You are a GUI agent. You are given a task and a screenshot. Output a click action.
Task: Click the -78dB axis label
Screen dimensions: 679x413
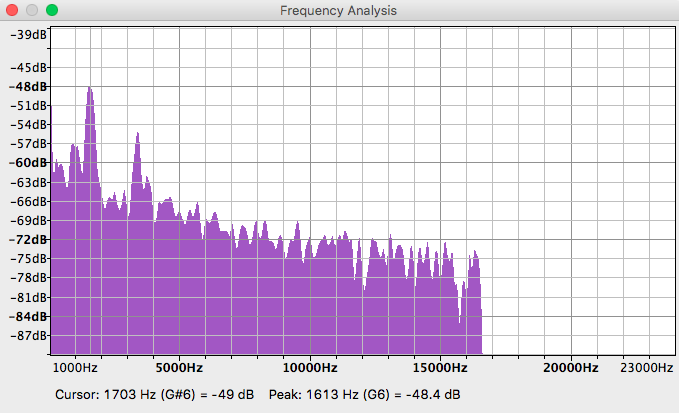[x=28, y=277]
